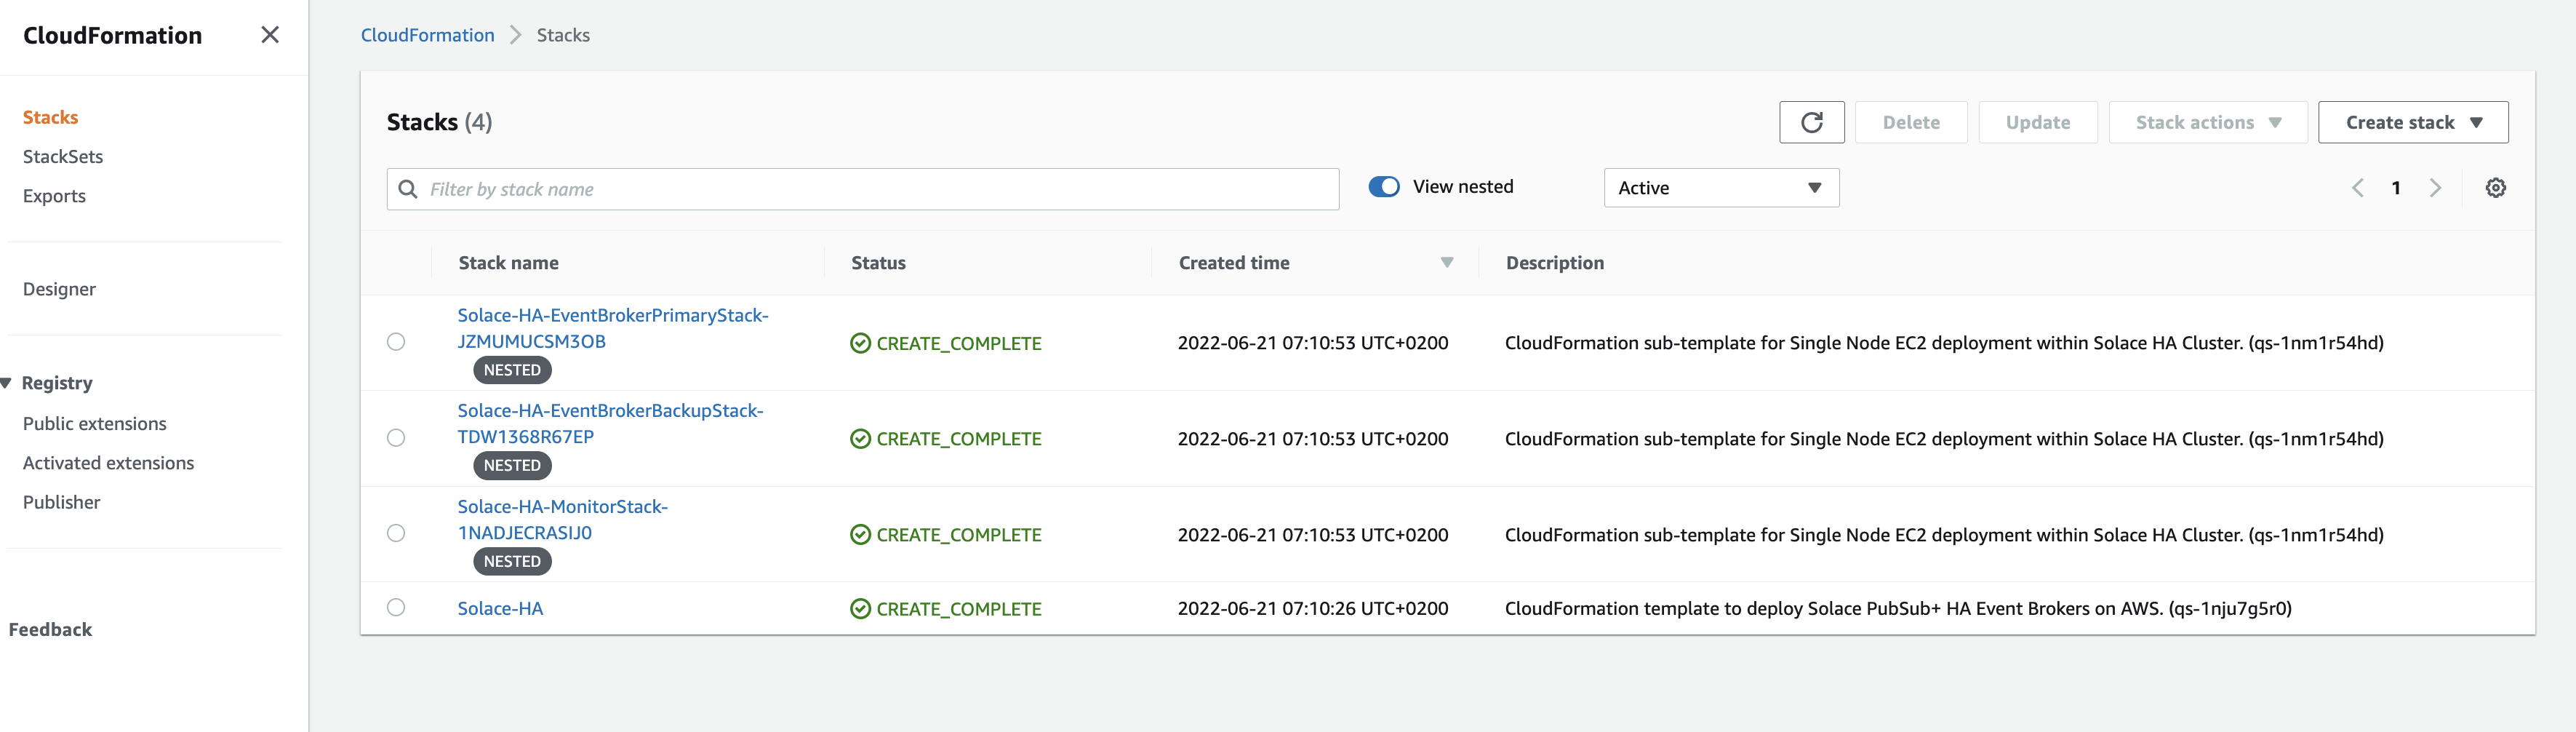Open the Solace-HA stack link
This screenshot has width=2576, height=732.
[500, 608]
